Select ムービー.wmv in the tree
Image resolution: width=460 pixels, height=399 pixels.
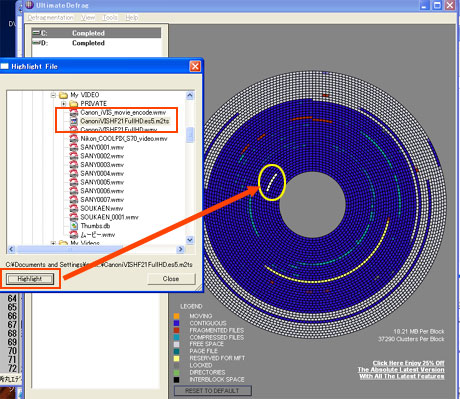98,235
